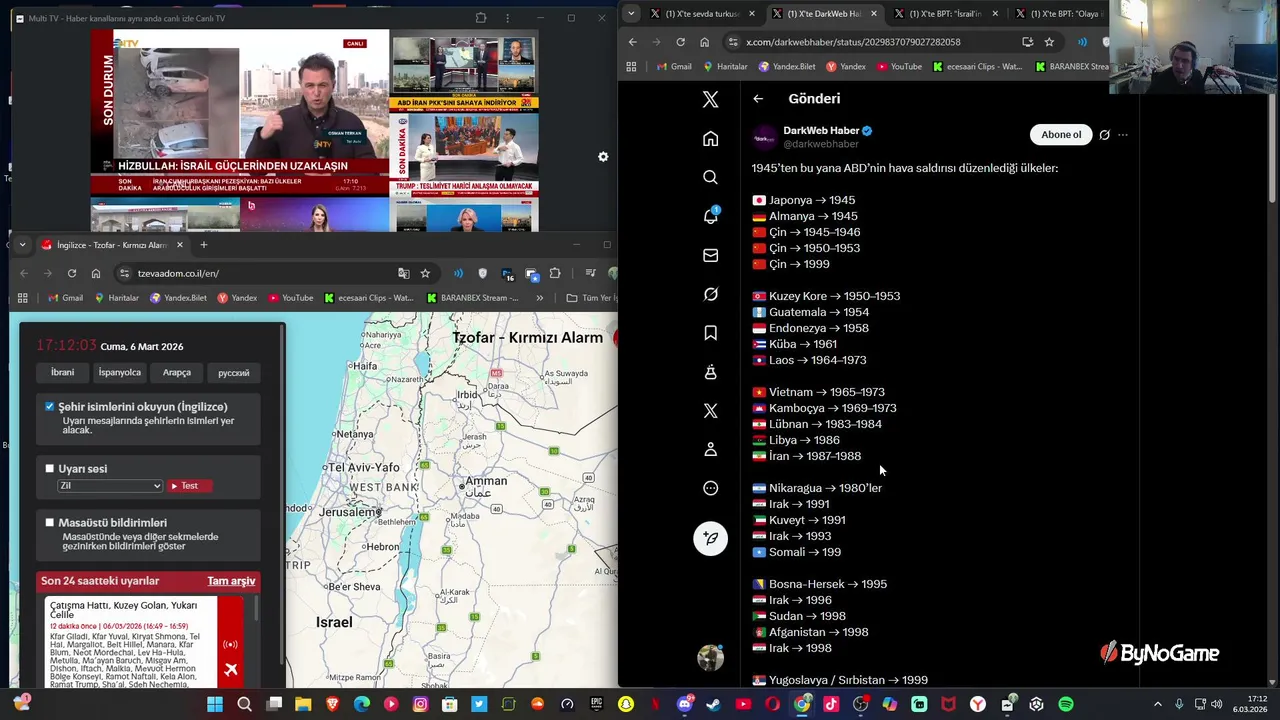Screen dimensions: 1280x720
Task: Open DarkWeb Haber profile name
Action: coord(821,130)
